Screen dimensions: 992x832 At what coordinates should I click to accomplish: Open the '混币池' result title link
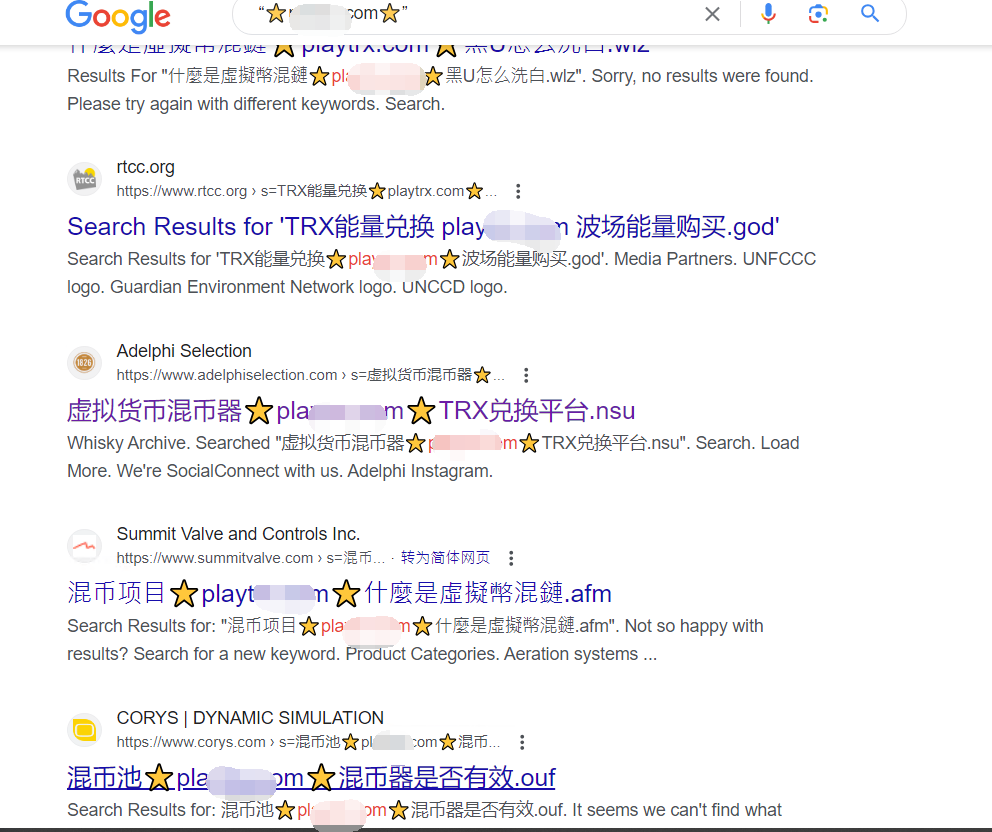click(x=311, y=778)
